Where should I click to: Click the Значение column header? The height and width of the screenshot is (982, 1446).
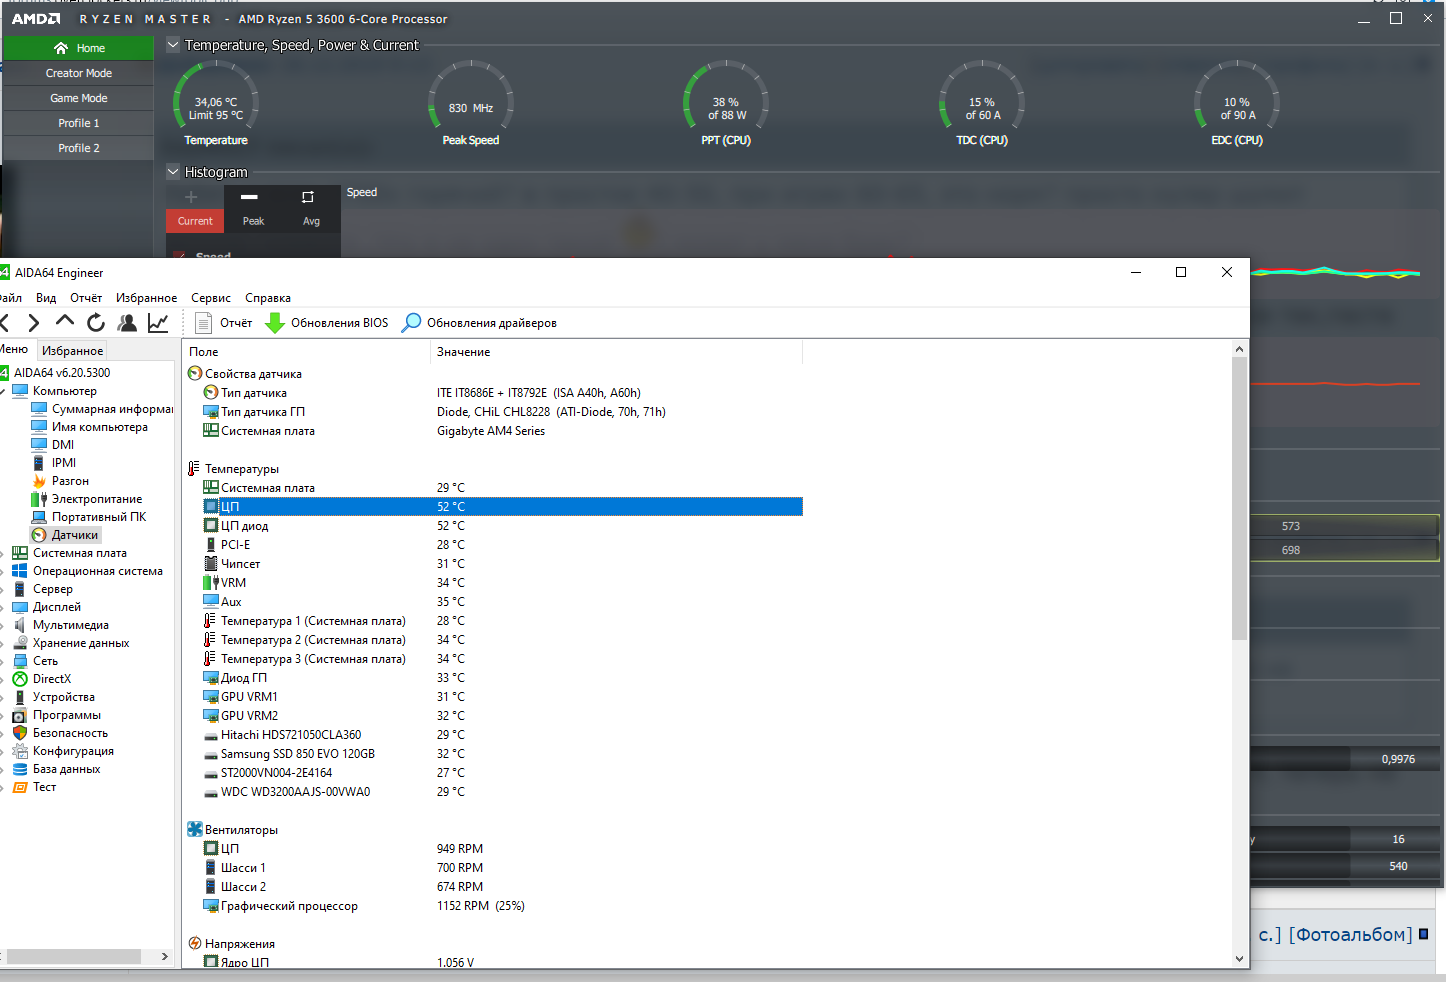click(x=617, y=352)
